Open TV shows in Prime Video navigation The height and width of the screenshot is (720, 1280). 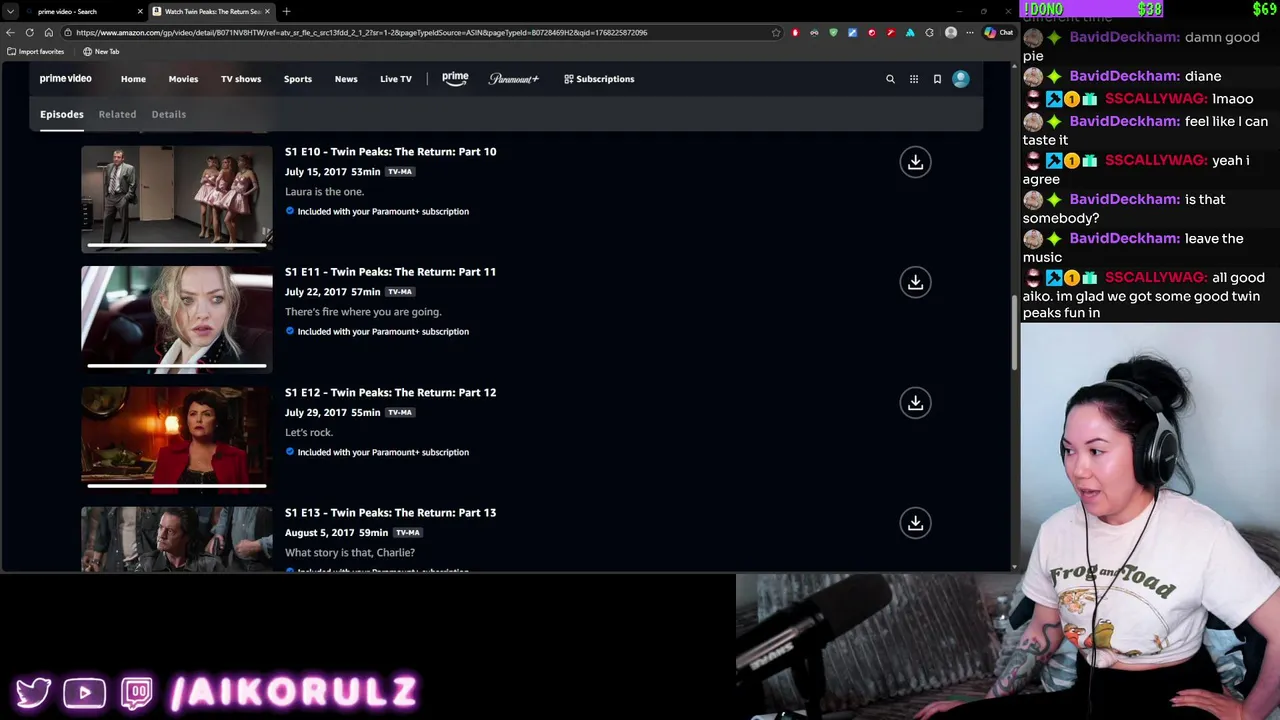pyautogui.click(x=241, y=79)
